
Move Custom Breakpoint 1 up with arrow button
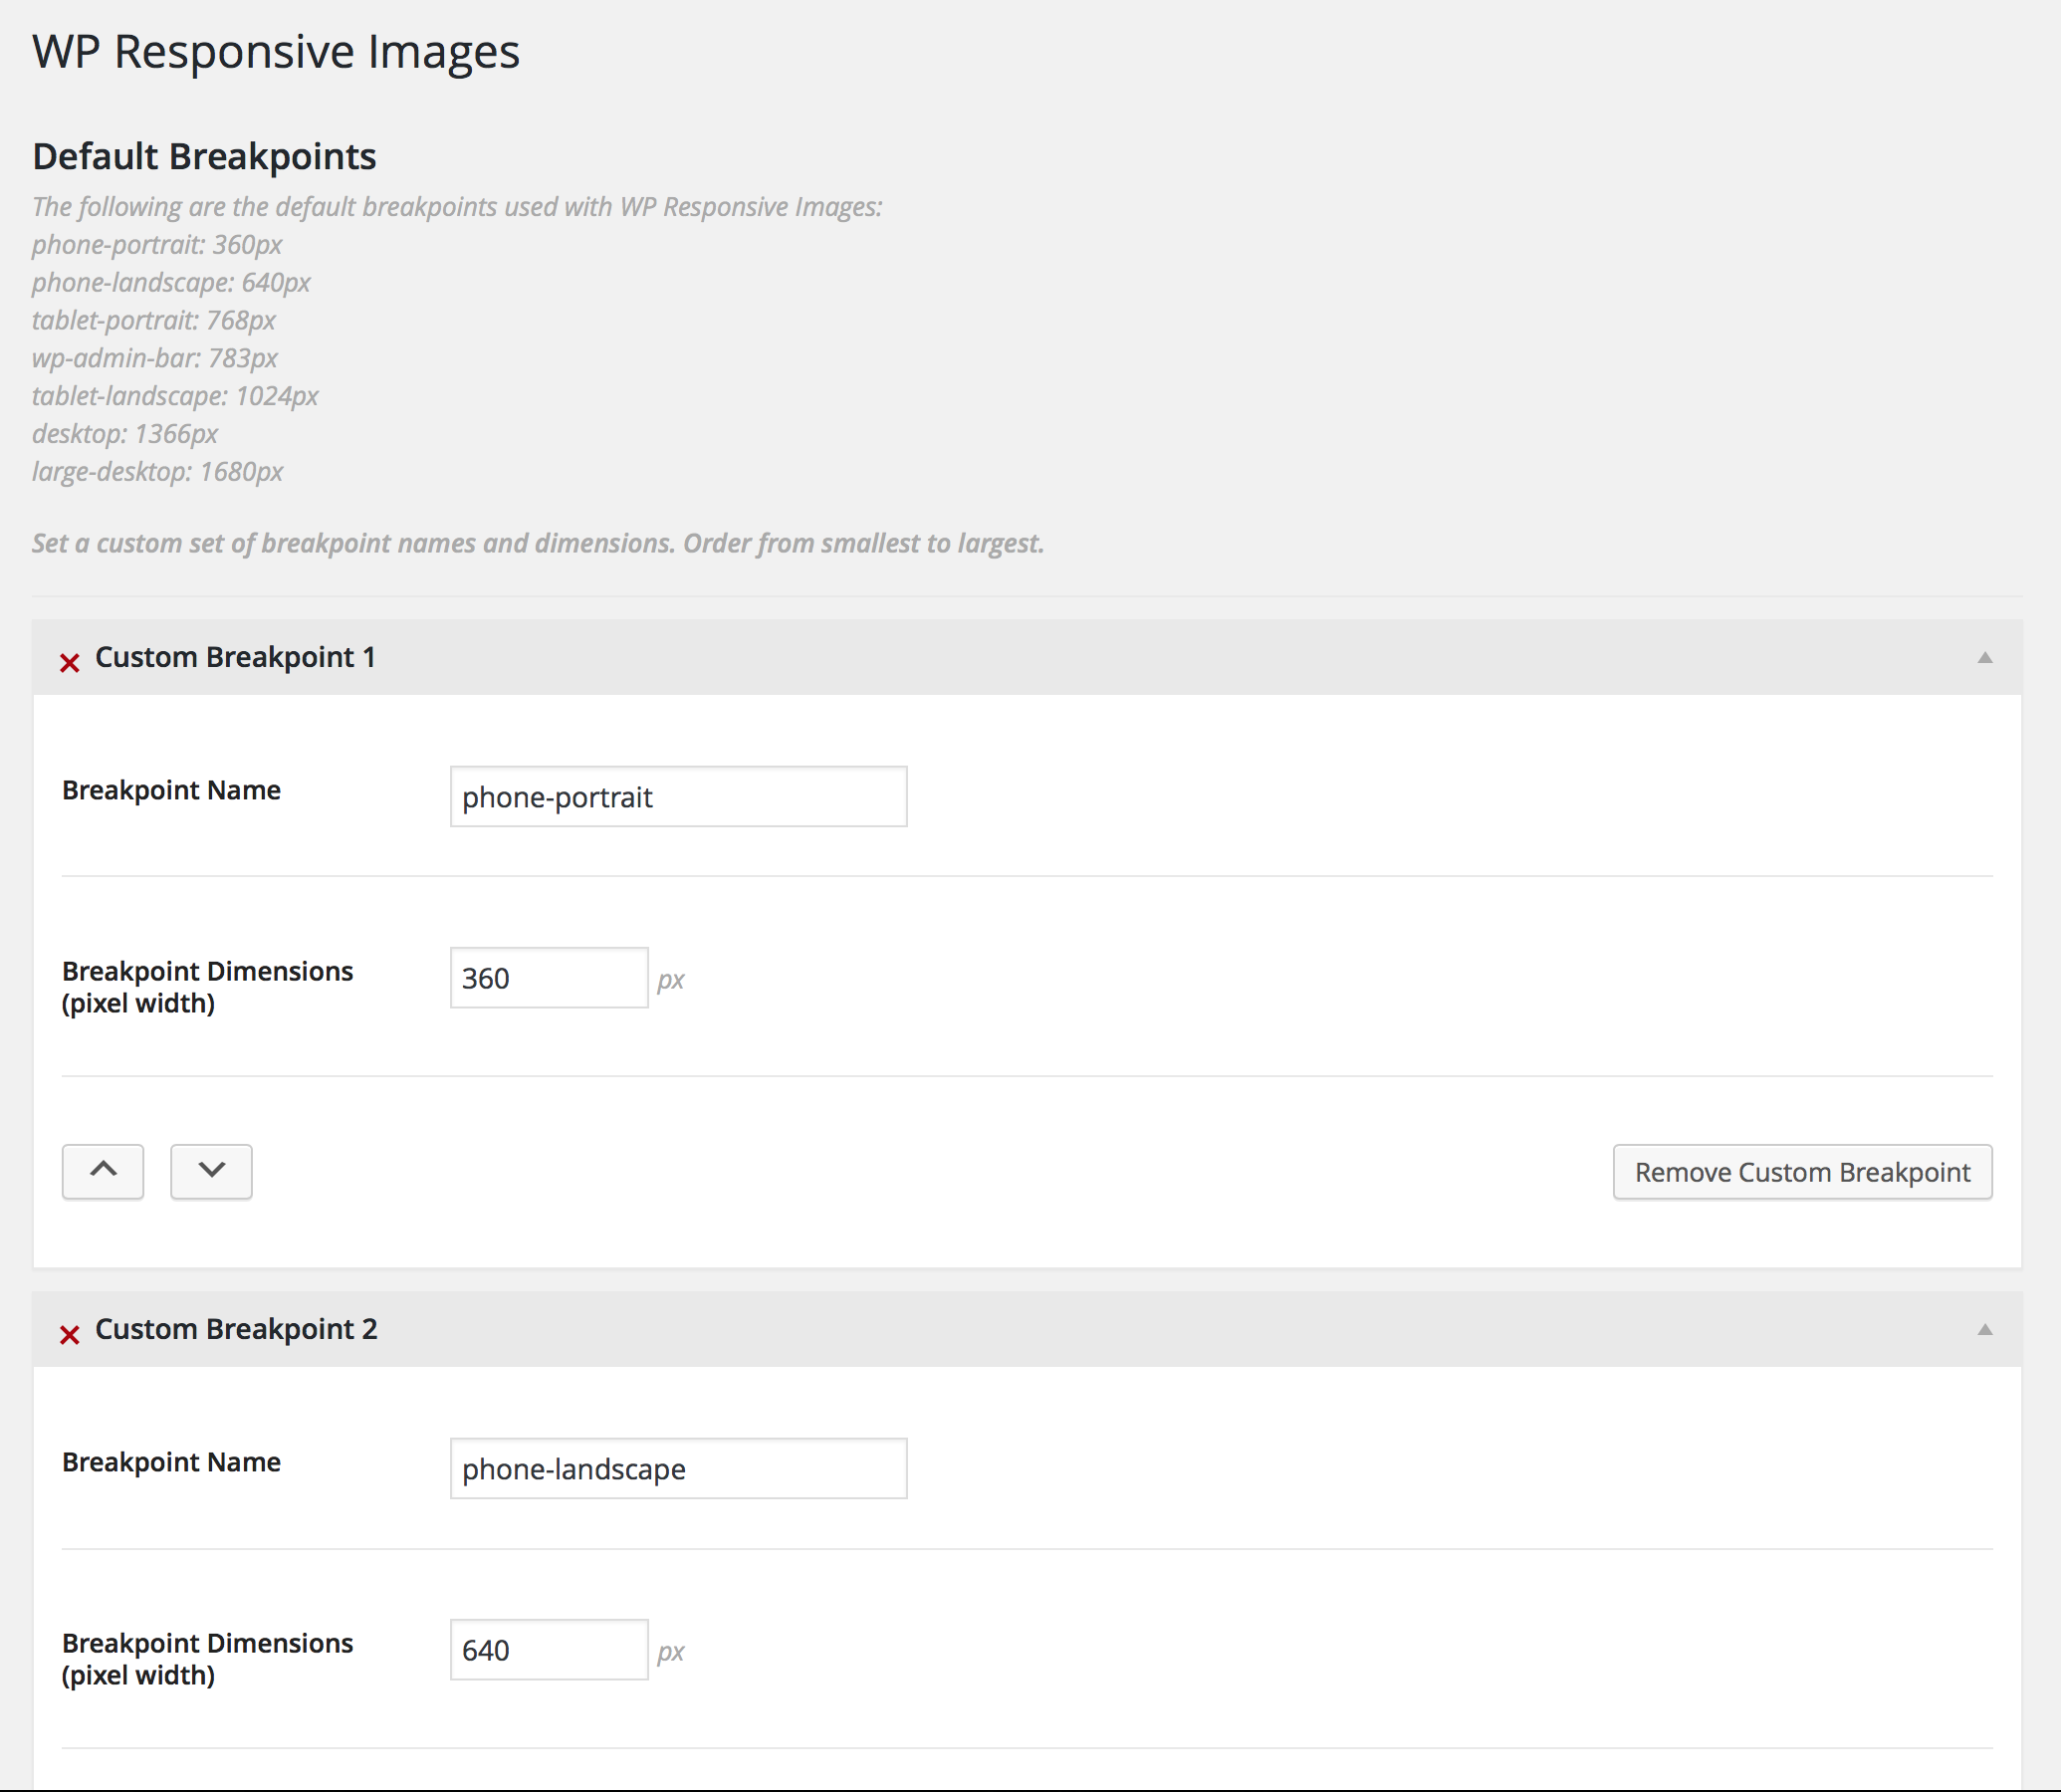(x=103, y=1171)
